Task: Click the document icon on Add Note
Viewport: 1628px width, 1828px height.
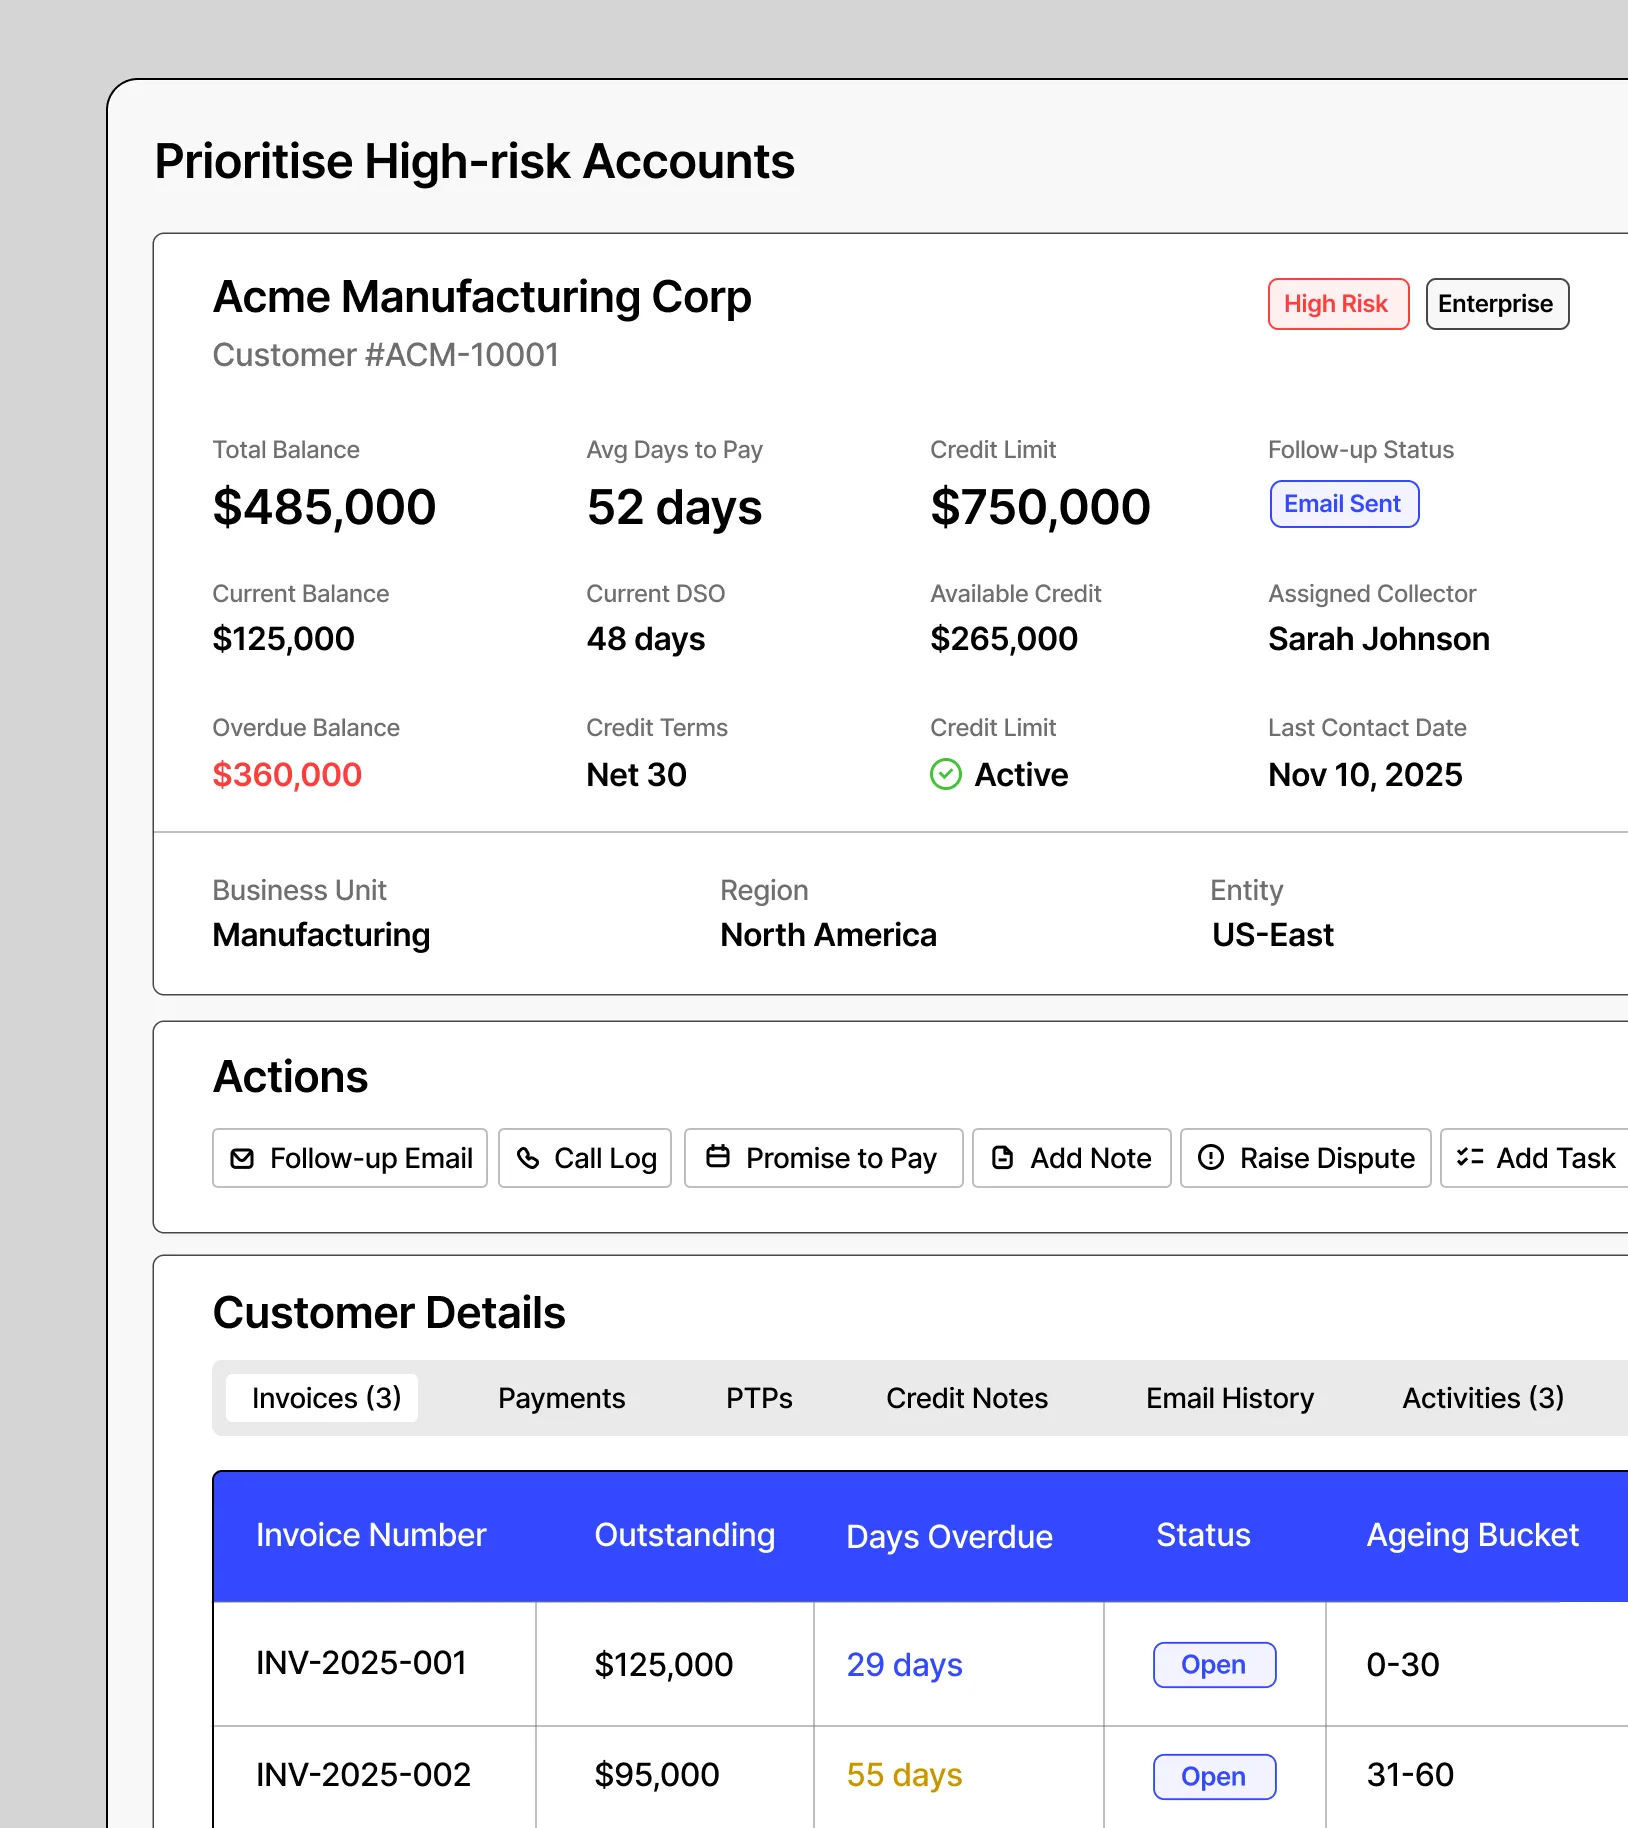Action: click(x=1002, y=1158)
